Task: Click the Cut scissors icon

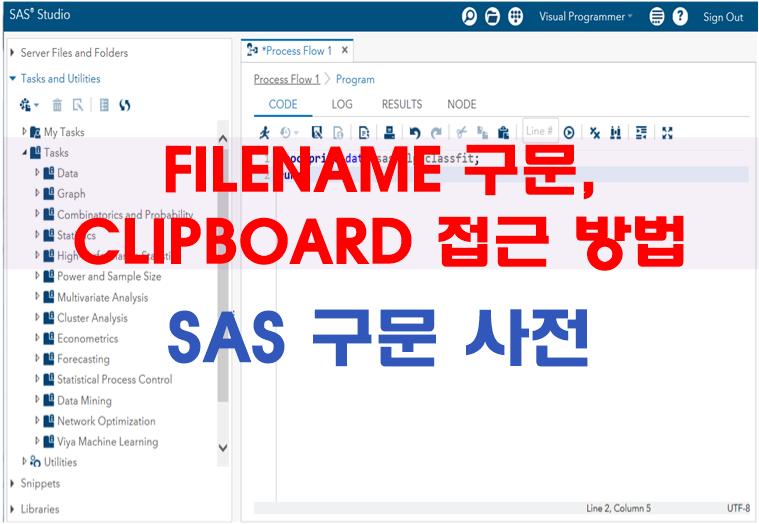Action: coord(461,132)
